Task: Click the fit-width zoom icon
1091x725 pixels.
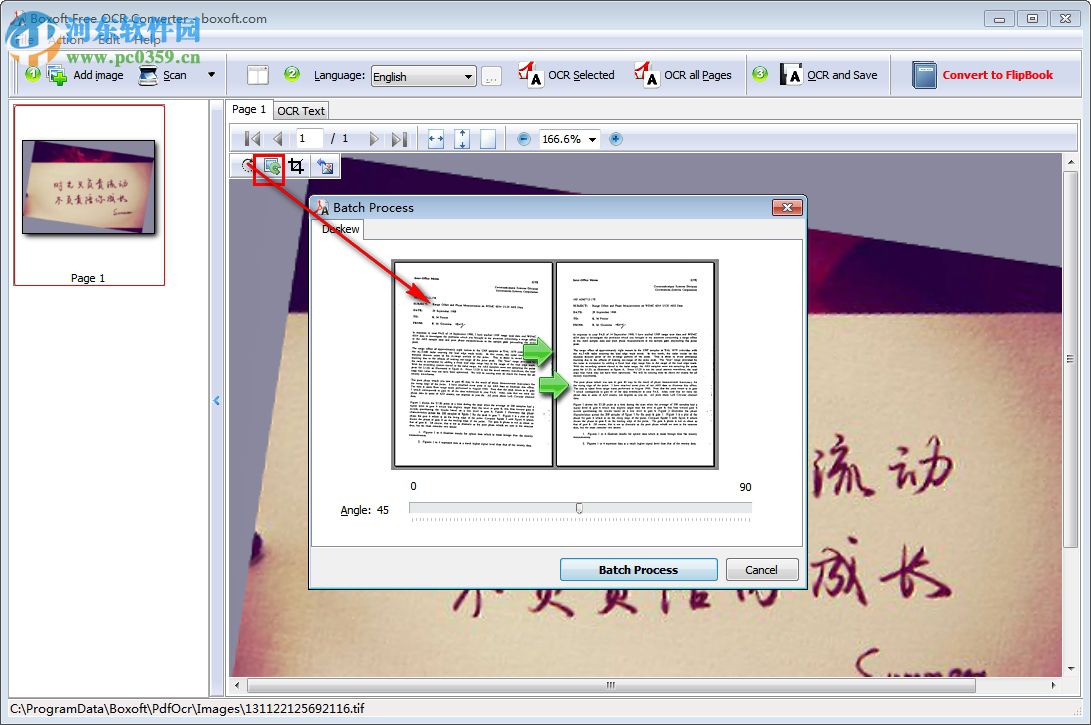Action: (434, 138)
